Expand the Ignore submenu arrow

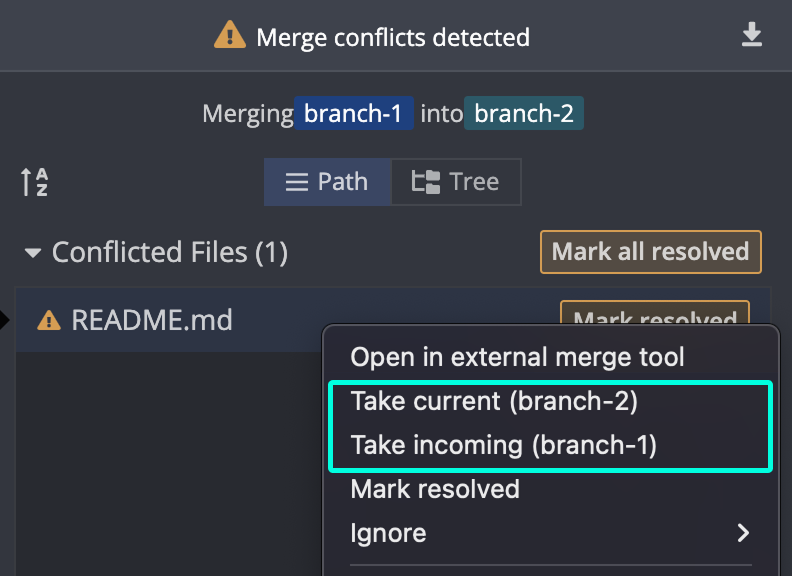pyautogui.click(x=743, y=533)
